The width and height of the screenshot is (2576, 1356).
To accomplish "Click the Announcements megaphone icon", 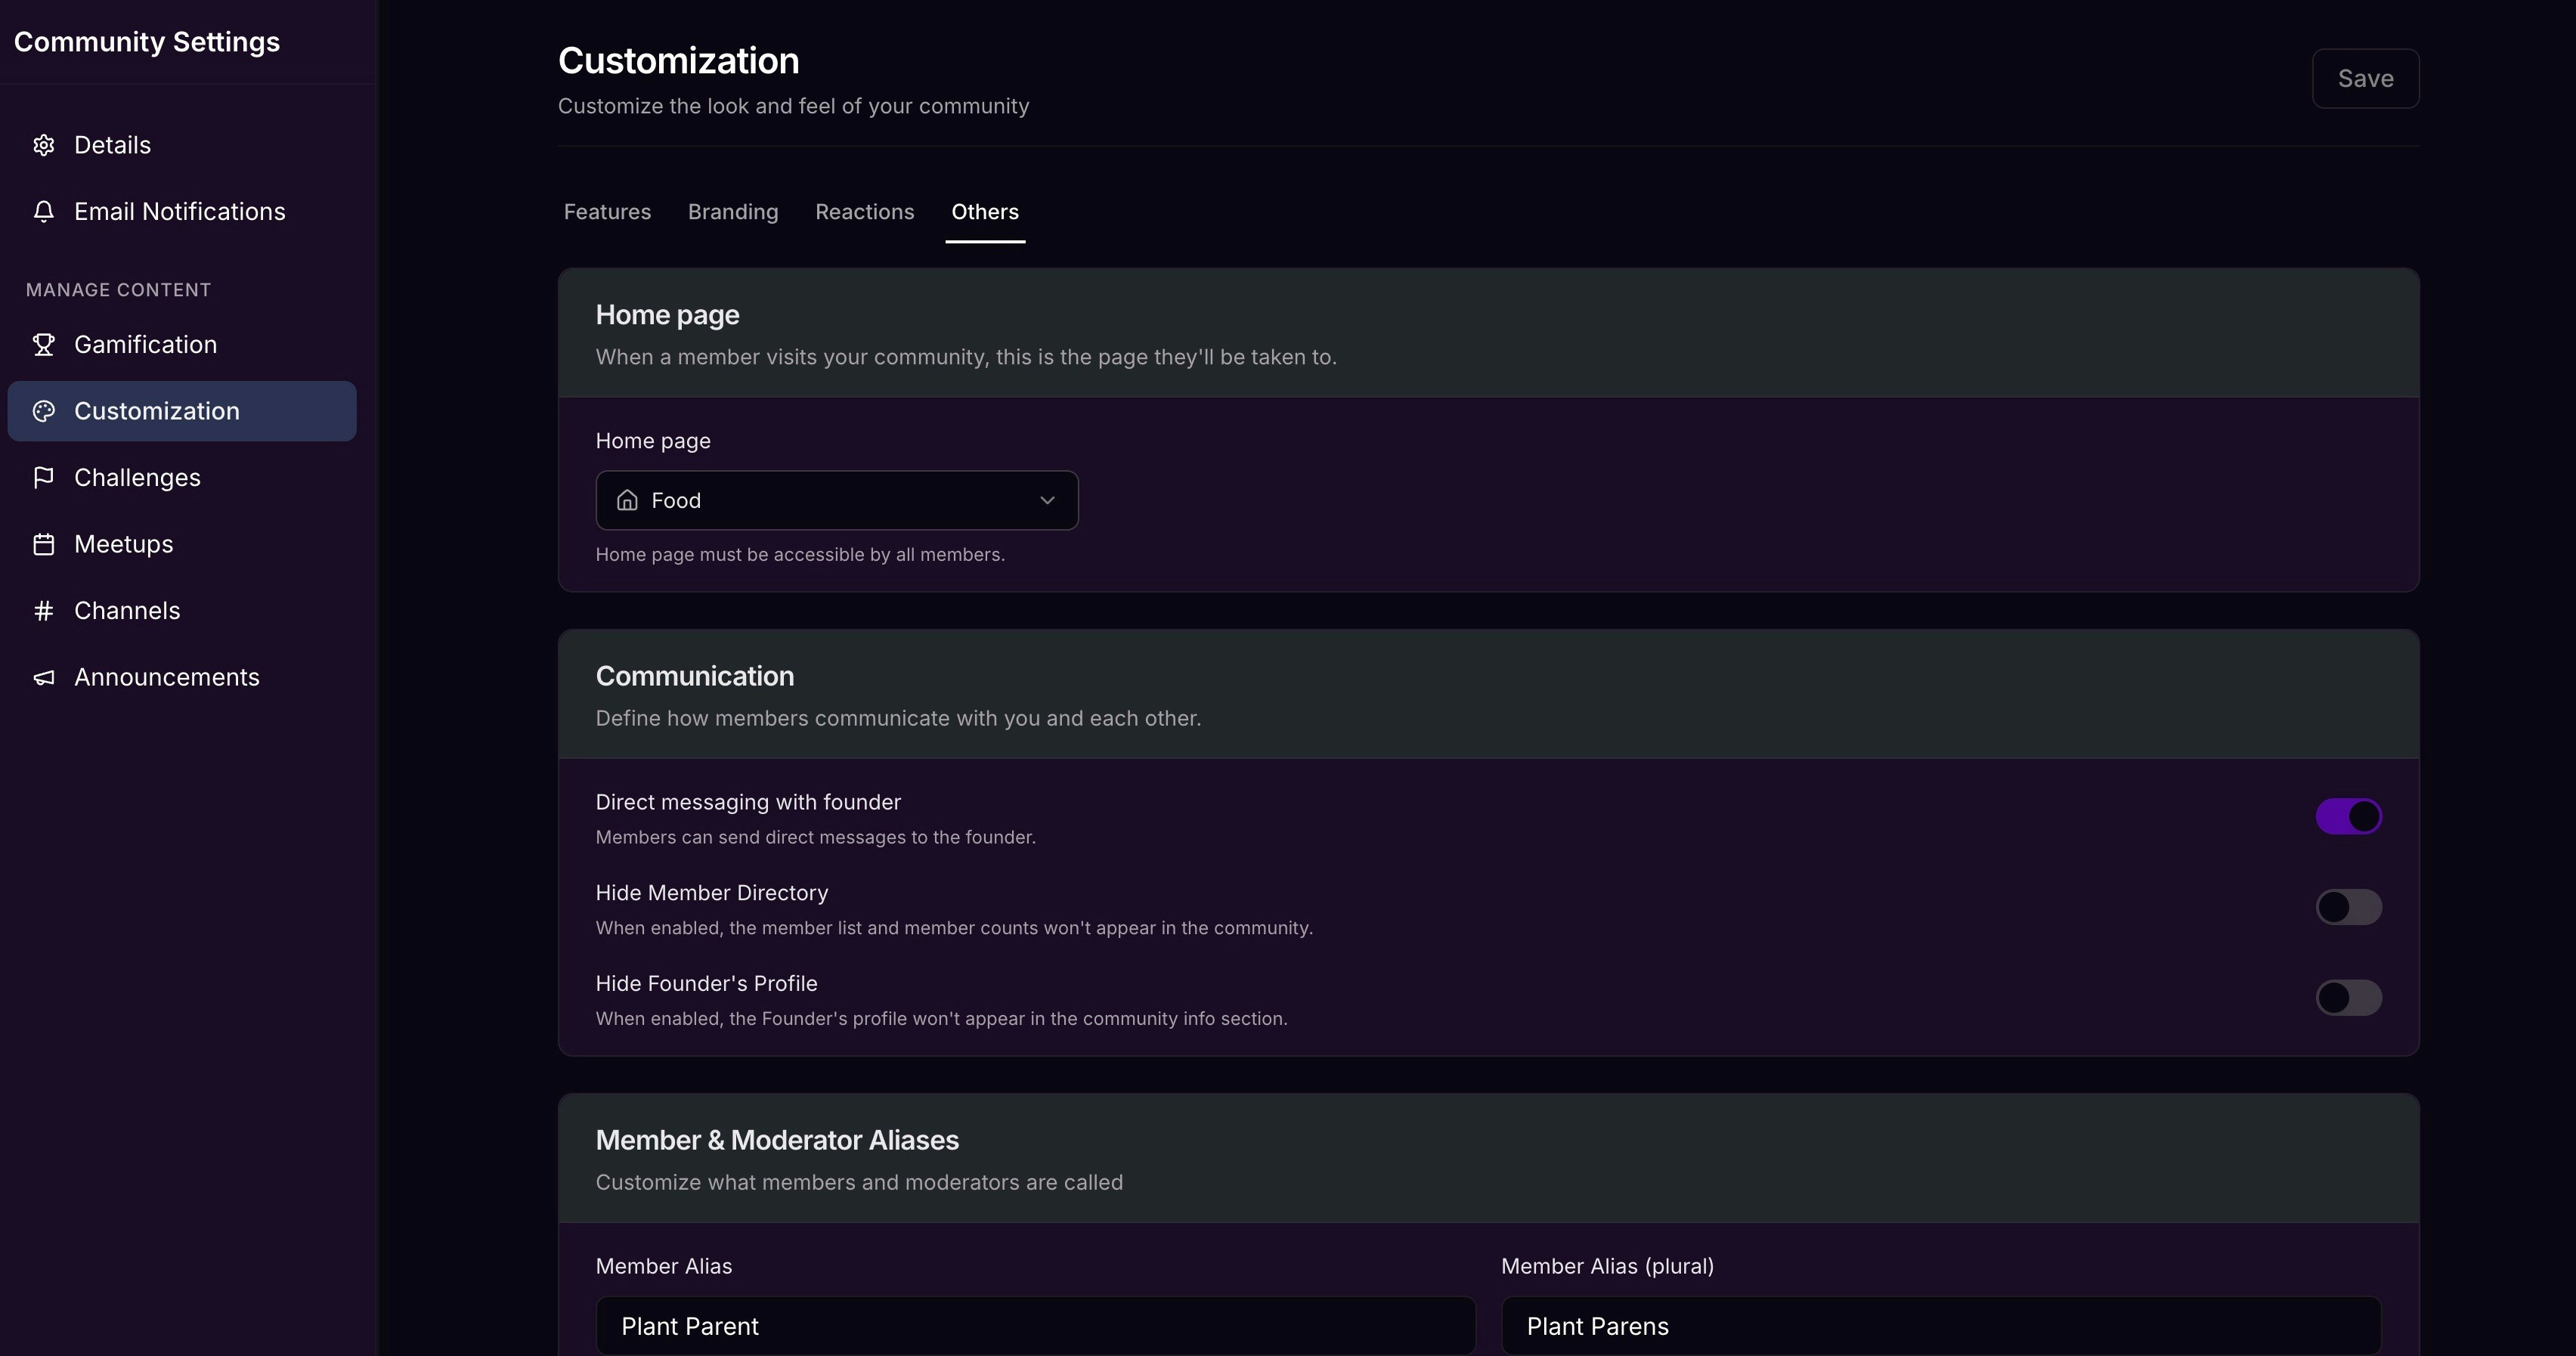I will 43,677.
